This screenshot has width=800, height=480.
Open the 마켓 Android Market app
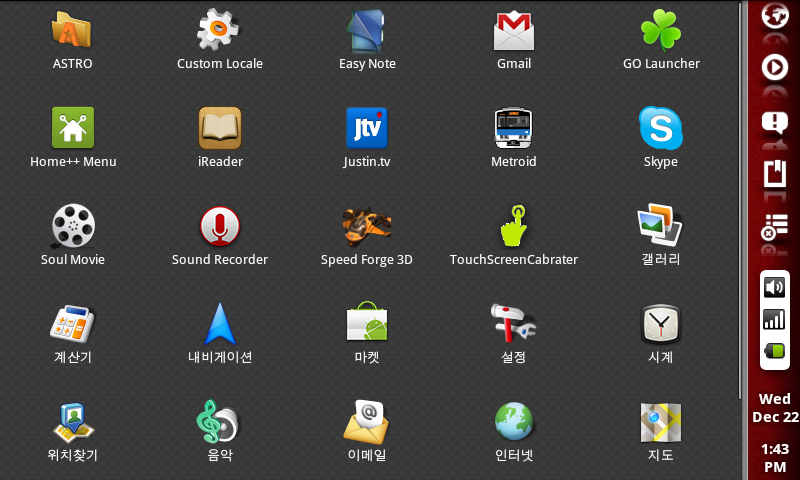click(367, 321)
